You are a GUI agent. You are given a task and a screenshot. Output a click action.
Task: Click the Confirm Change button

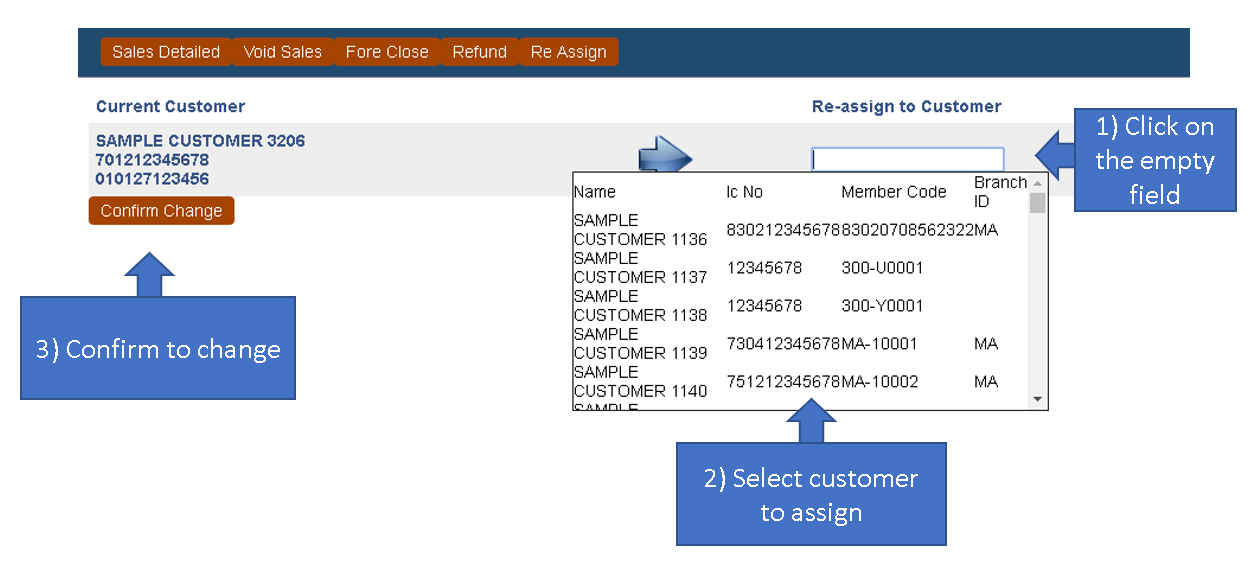tap(161, 211)
